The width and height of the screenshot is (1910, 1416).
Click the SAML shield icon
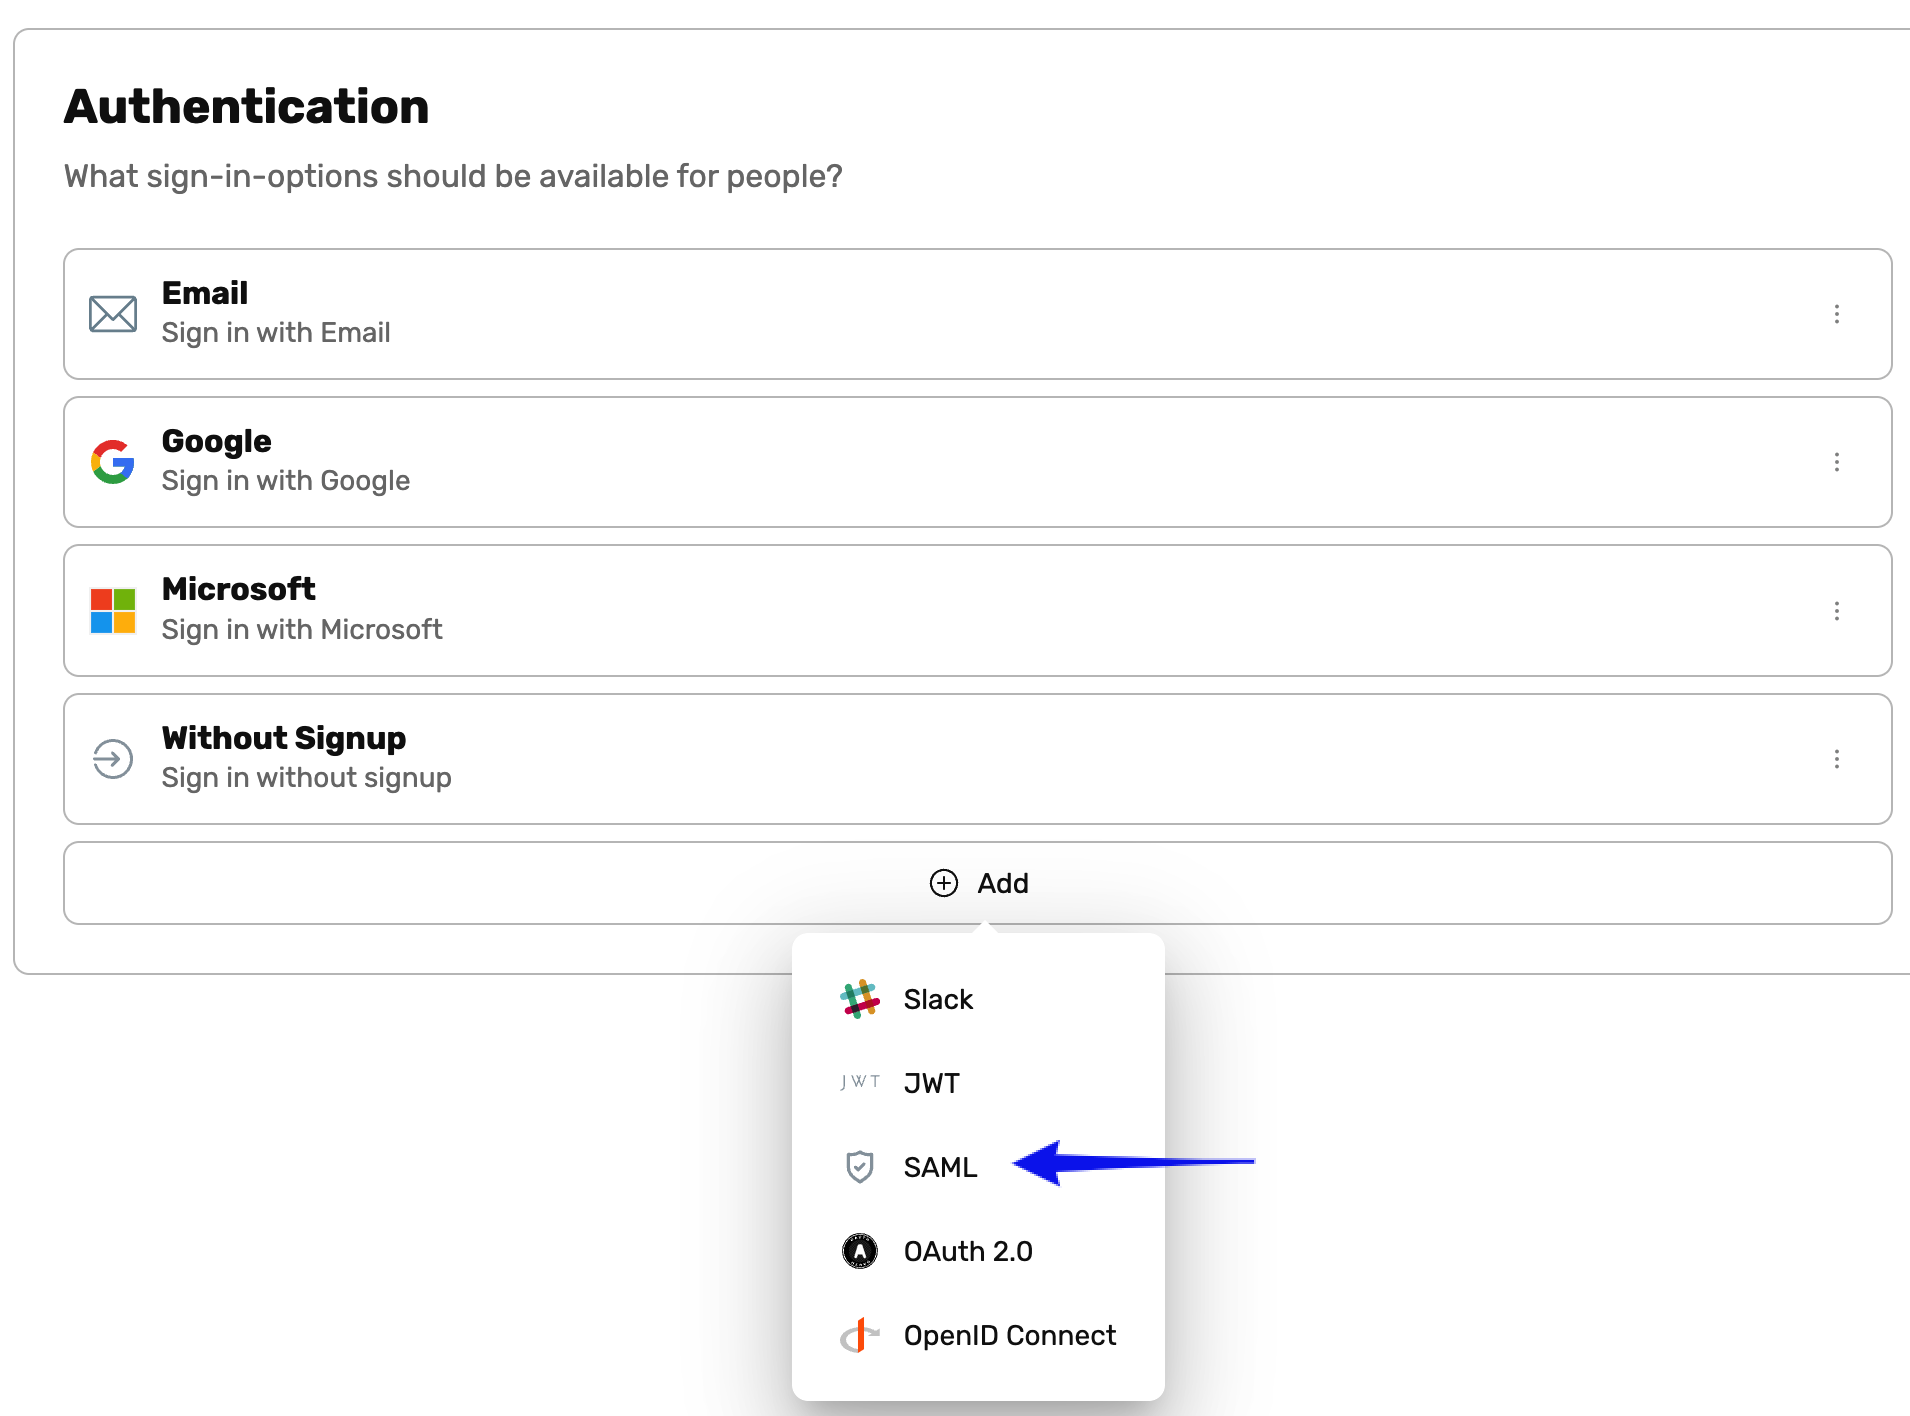pos(859,1167)
